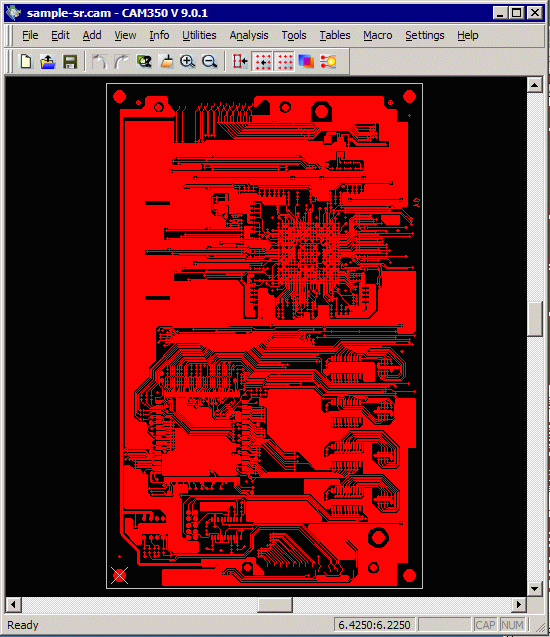Open the File menu
Viewport: 550px width, 637px height.
tap(30, 35)
